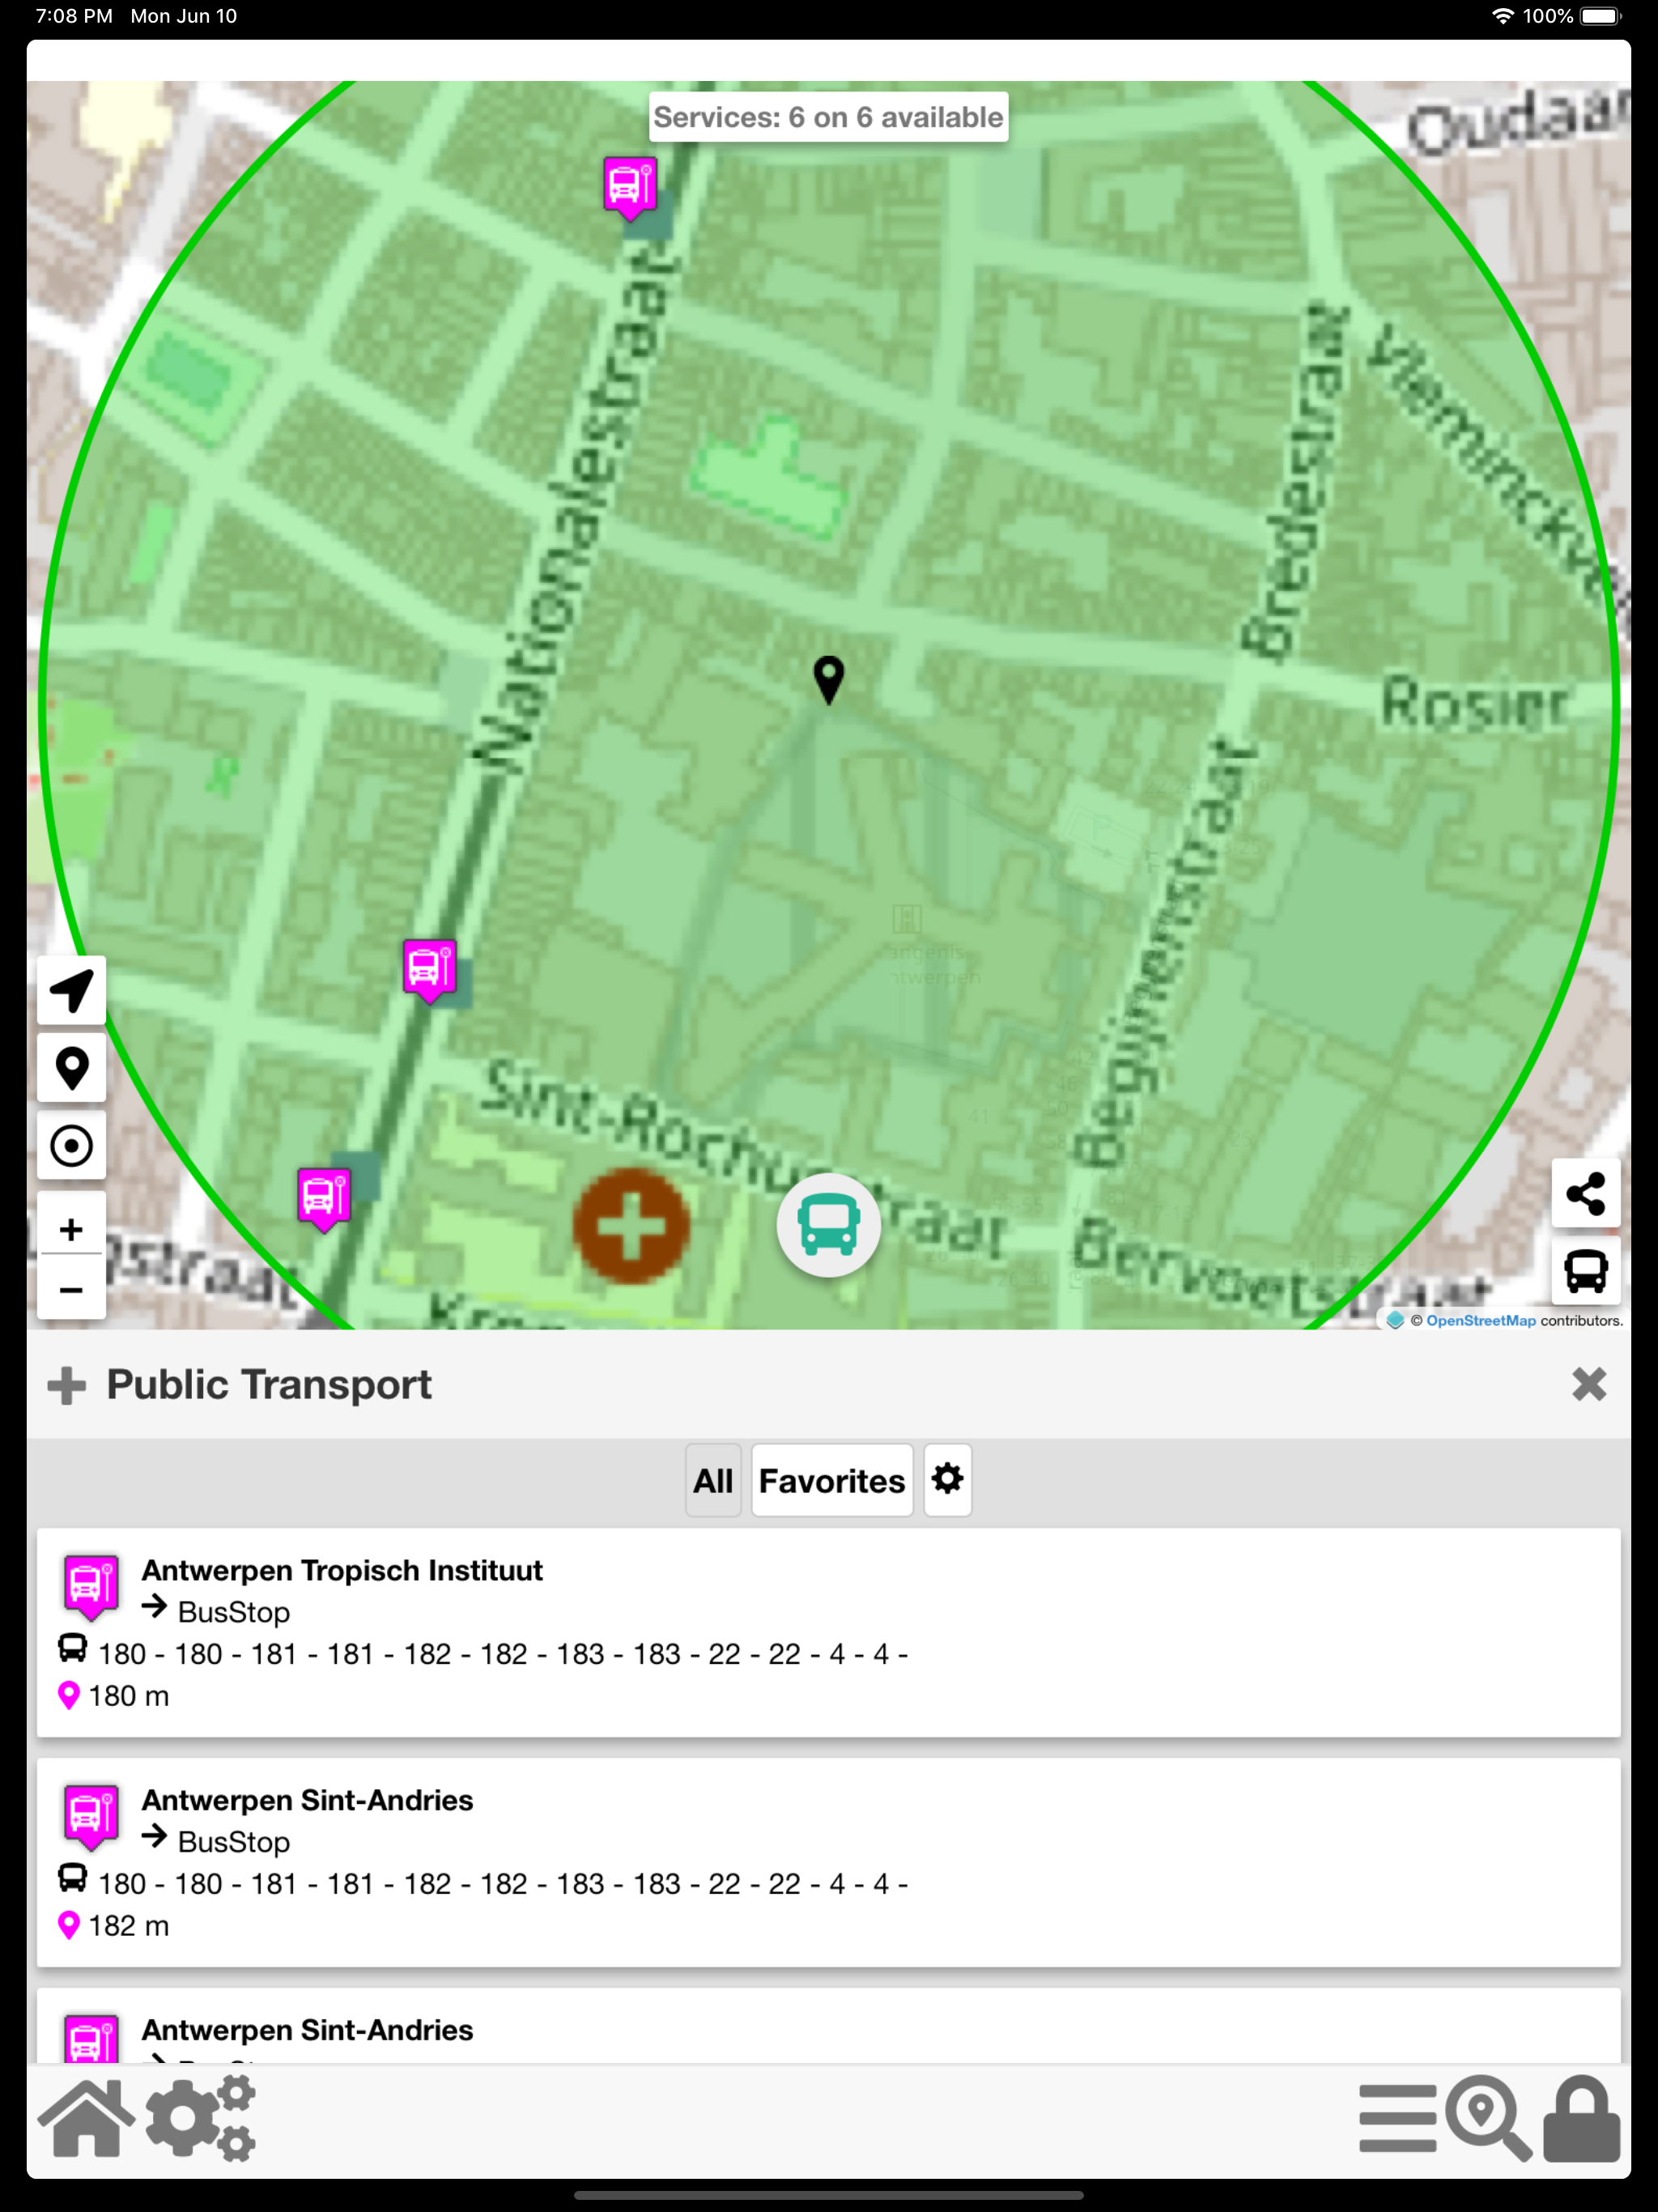The image size is (1658, 2212).
Task: Open the settings gears icon
Action: coord(201,2118)
